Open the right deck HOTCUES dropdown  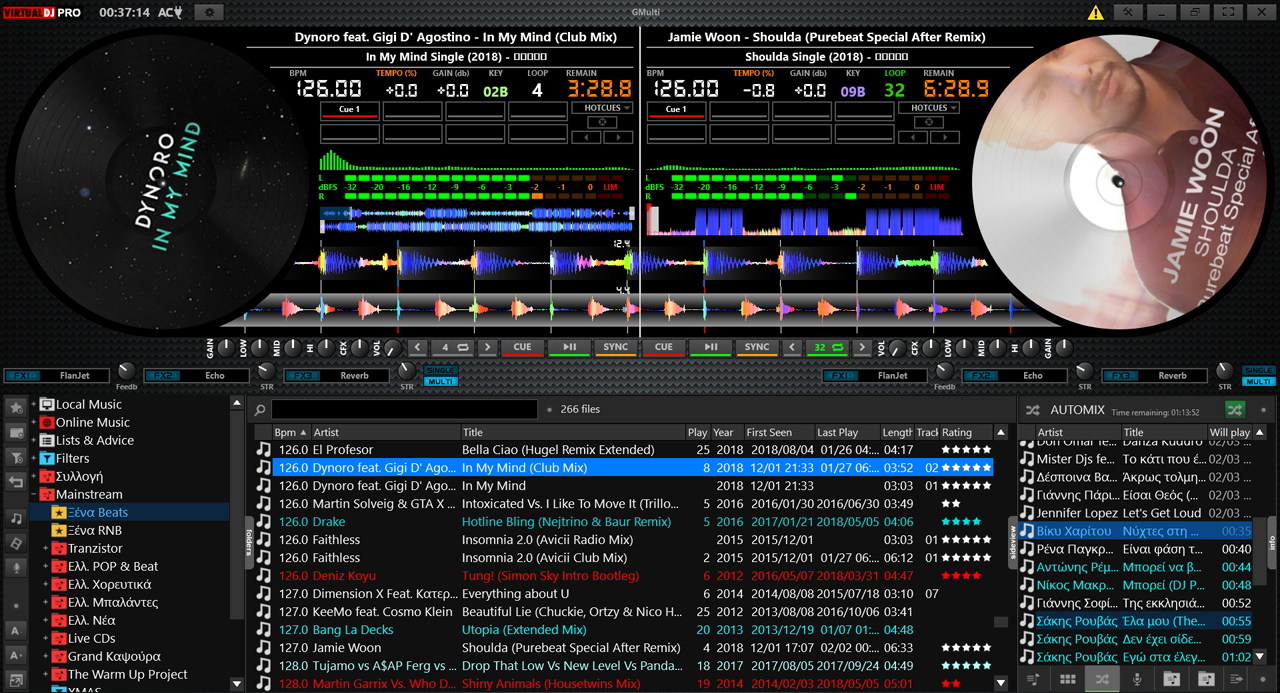pos(929,108)
